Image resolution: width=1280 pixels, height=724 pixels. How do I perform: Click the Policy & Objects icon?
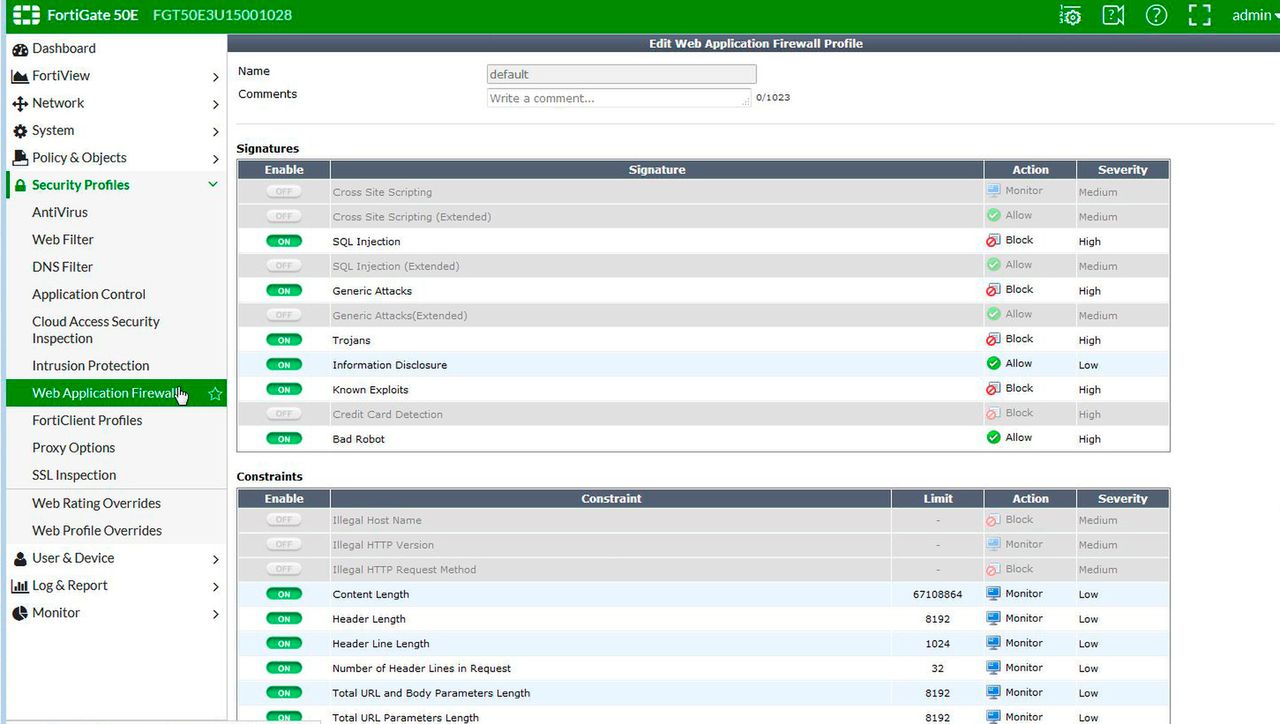pos(20,158)
